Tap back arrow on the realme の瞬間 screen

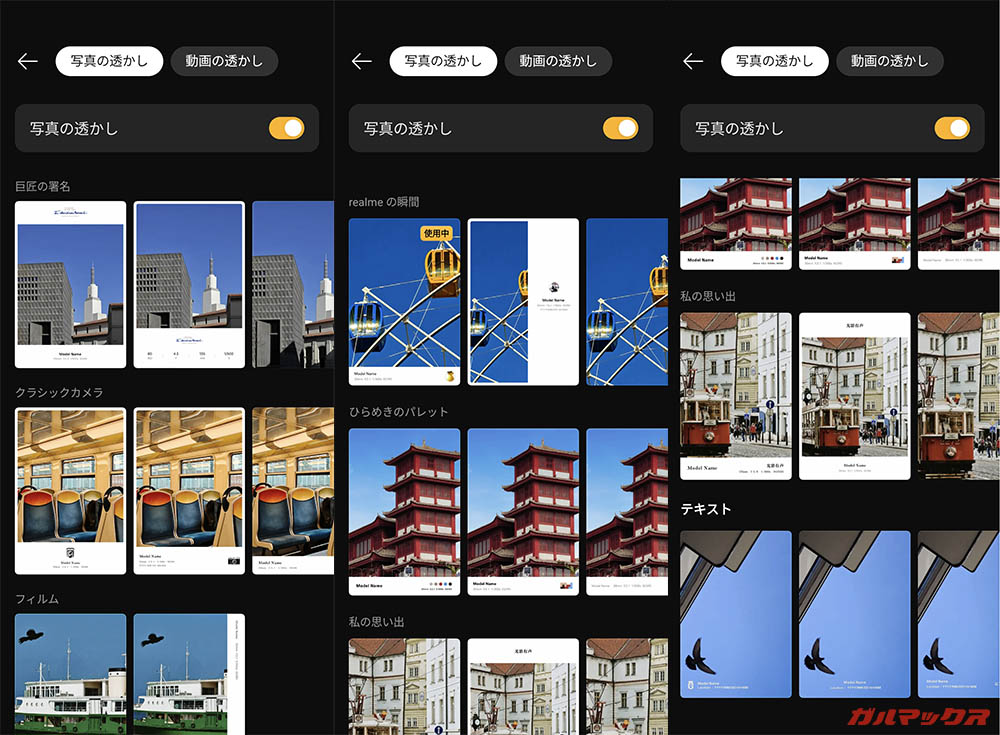tap(361, 61)
